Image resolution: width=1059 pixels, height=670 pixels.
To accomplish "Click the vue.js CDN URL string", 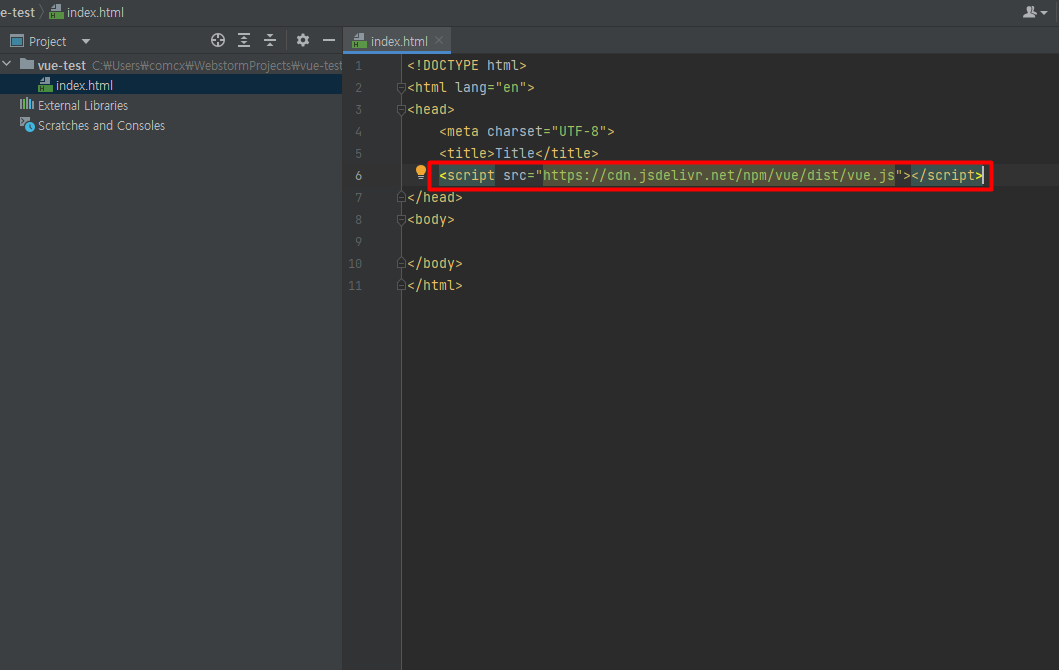I will point(719,176).
